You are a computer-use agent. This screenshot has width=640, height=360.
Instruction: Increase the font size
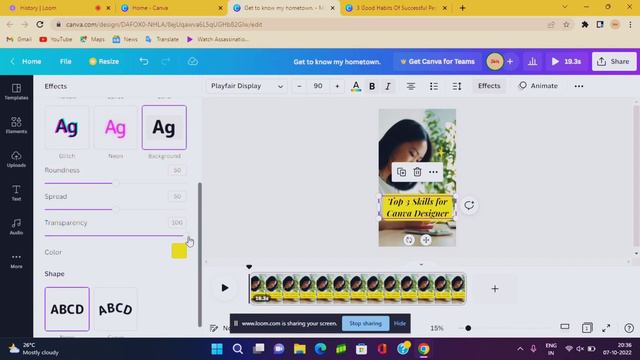point(337,86)
